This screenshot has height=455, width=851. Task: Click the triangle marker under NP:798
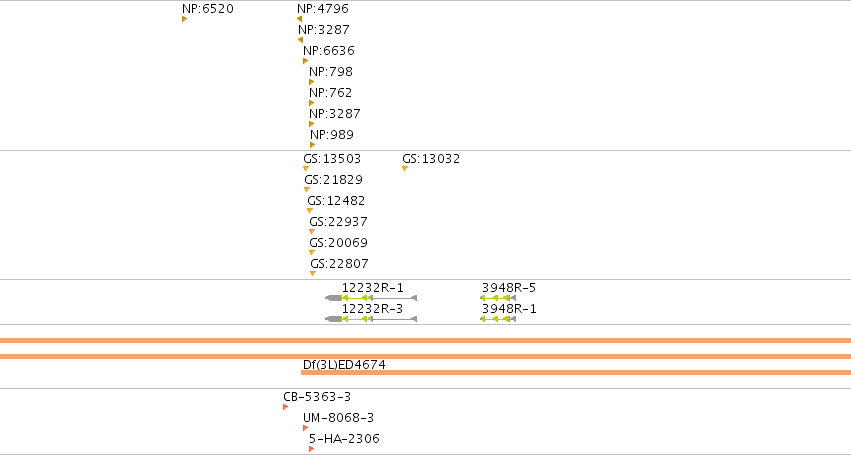pyautogui.click(x=312, y=83)
